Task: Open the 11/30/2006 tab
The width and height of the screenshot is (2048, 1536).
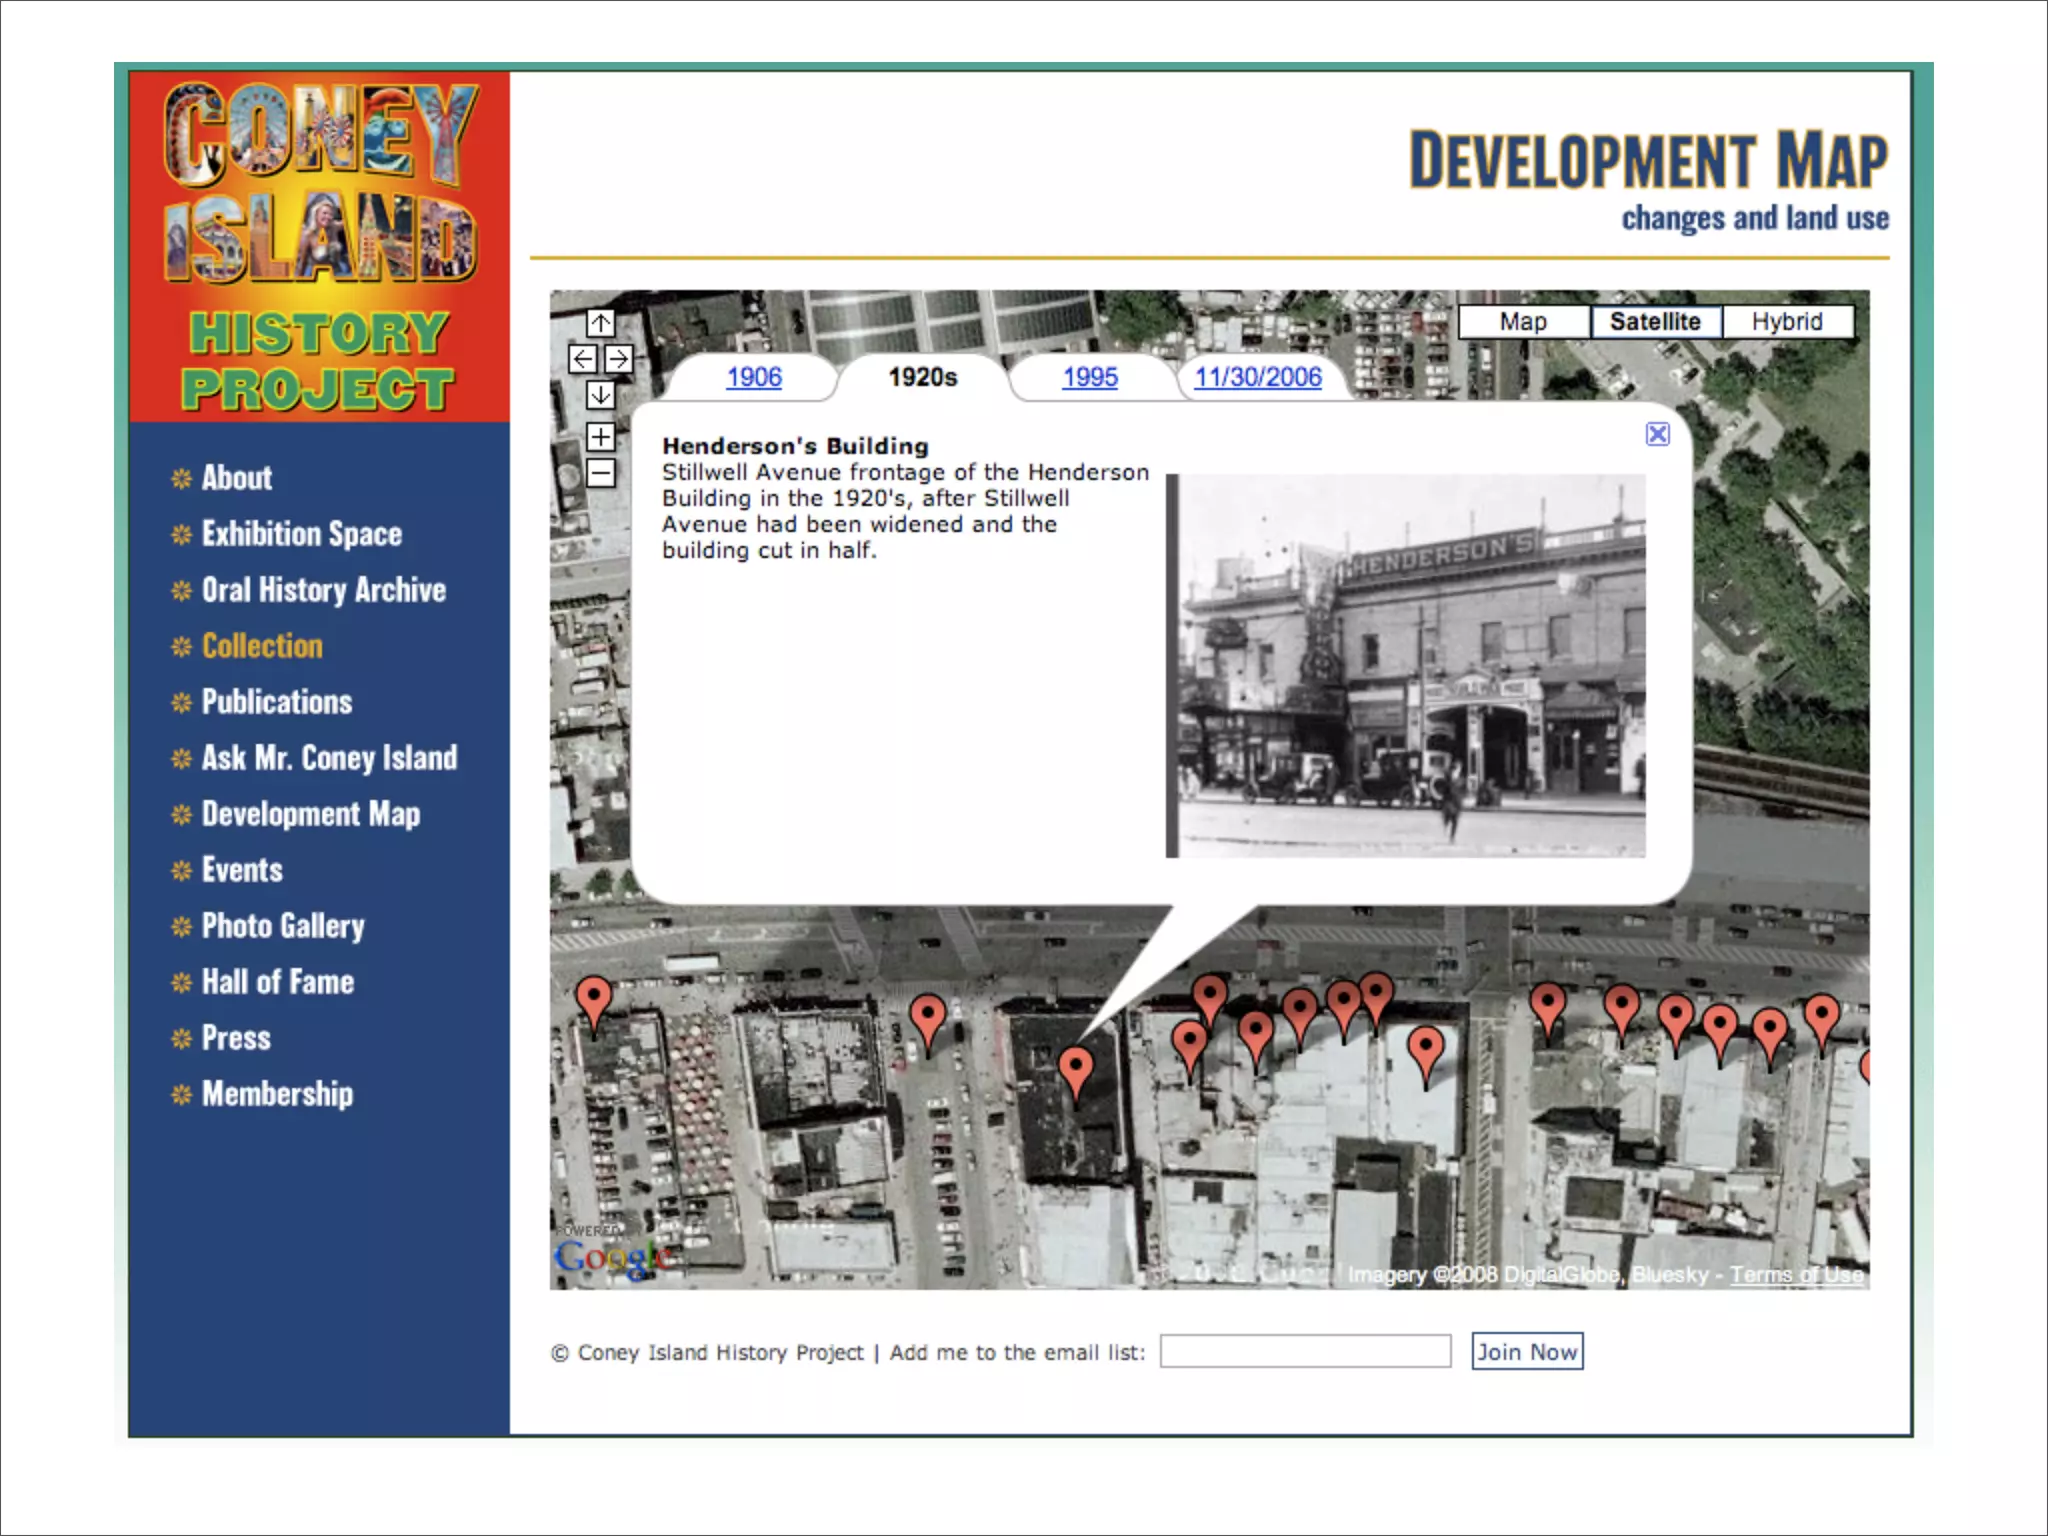Action: click(1258, 378)
